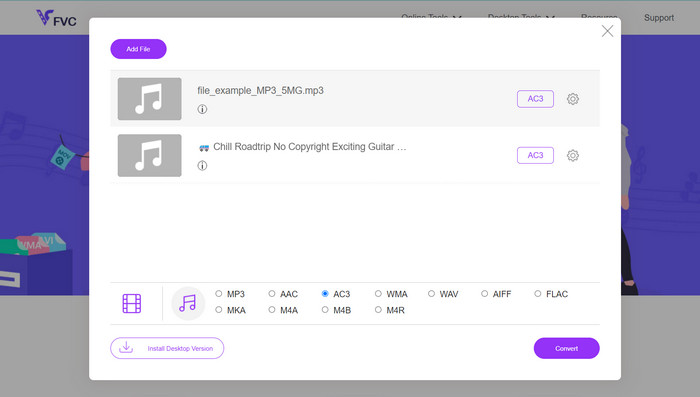Click file name file_example_MP3_5MG.mp3
Screen dimensions: 700x397
click(x=260, y=91)
